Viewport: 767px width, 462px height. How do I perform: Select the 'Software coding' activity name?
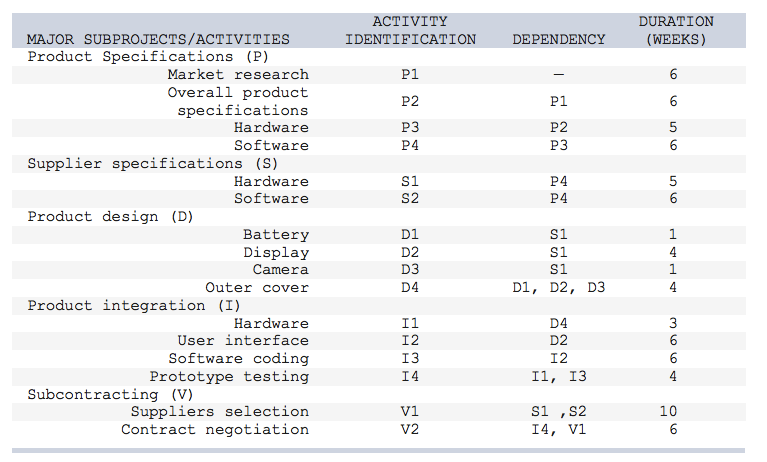[239, 359]
